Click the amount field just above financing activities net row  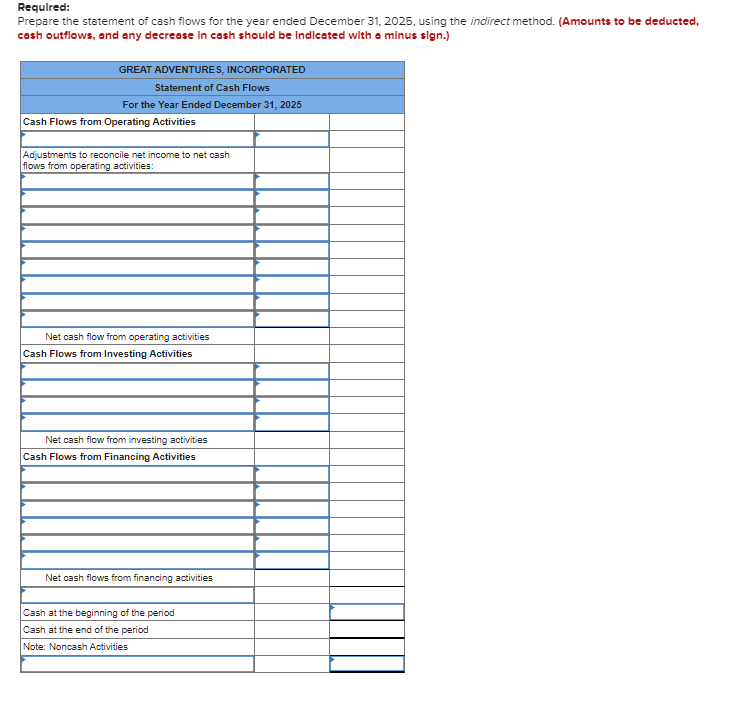click(x=292, y=560)
